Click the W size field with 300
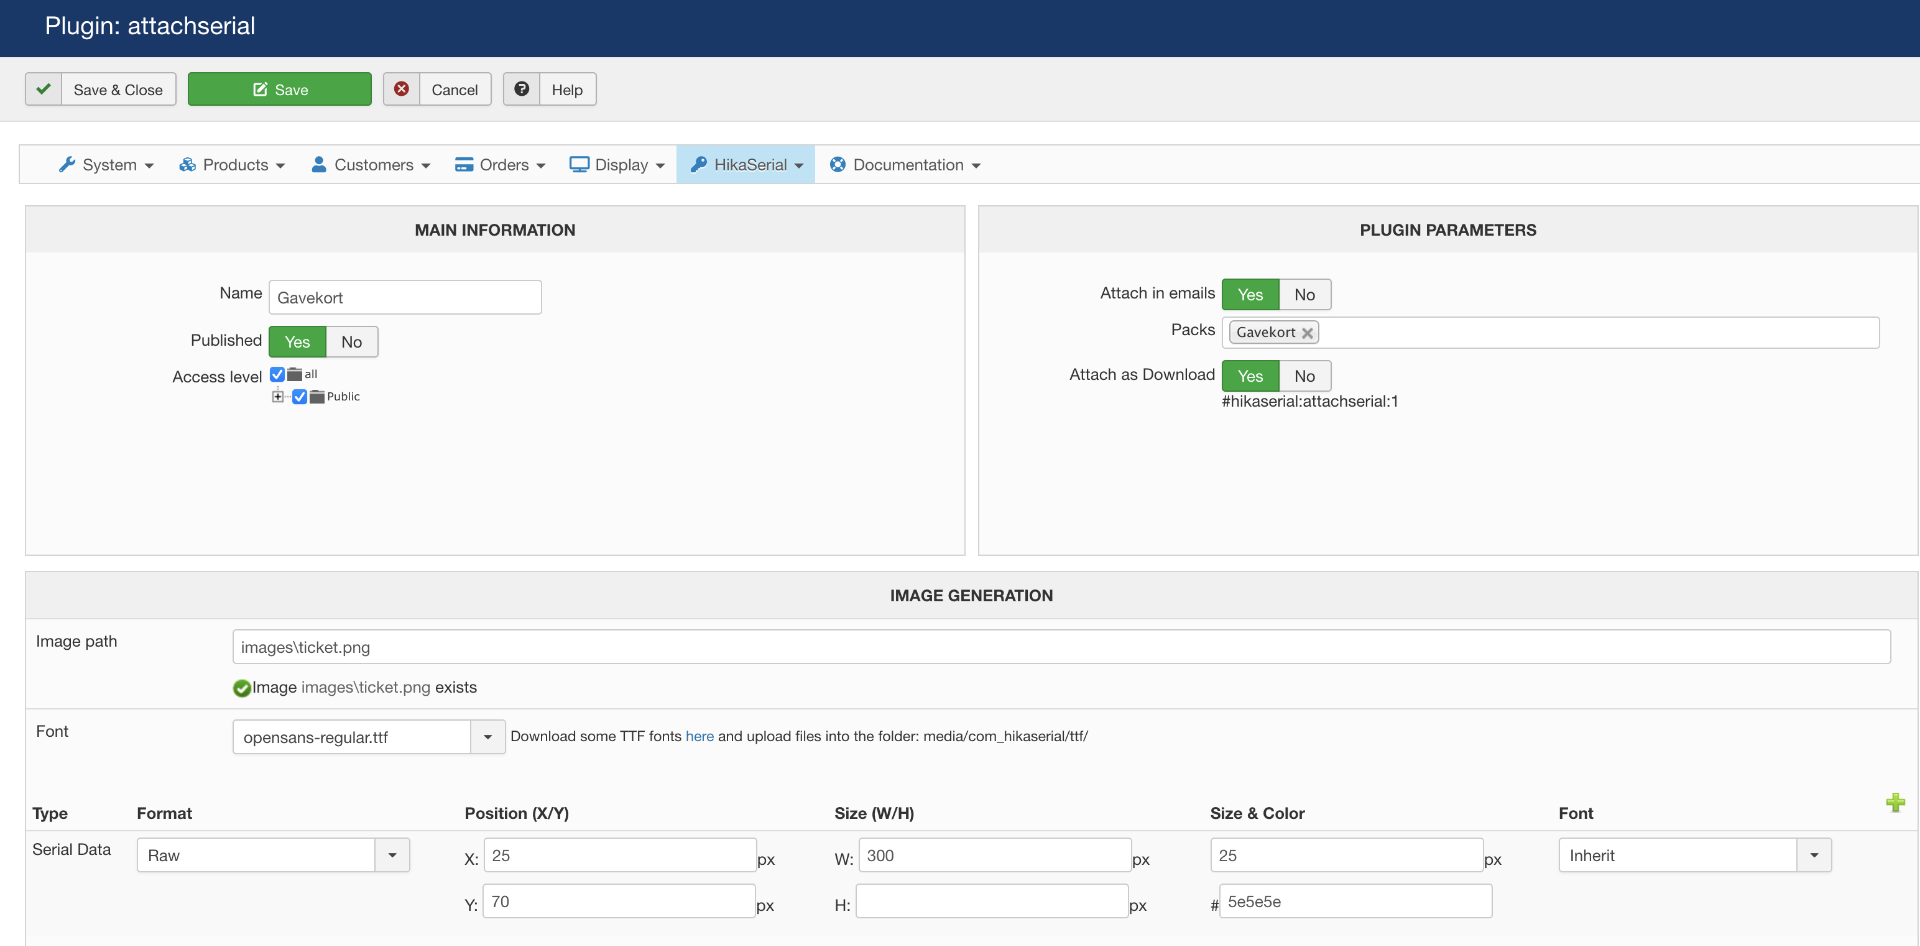This screenshot has width=1920, height=946. [995, 855]
